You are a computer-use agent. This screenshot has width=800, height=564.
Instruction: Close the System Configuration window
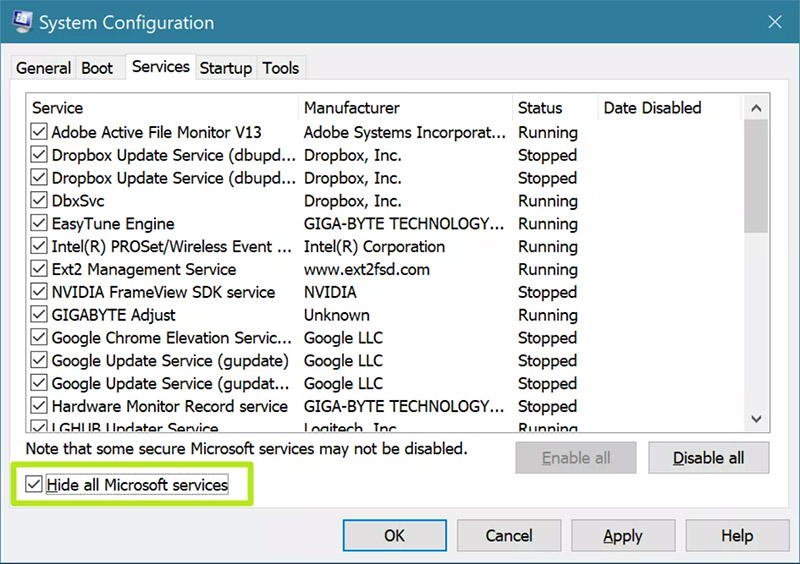click(x=774, y=22)
